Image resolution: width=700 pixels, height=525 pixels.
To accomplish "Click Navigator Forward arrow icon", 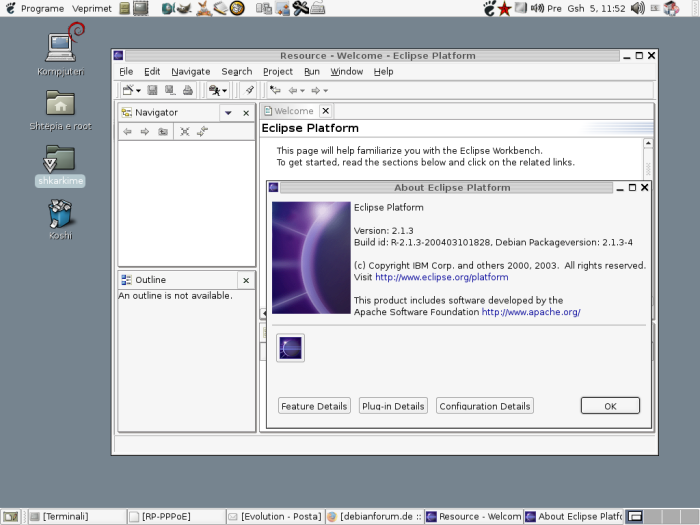I will click(145, 132).
